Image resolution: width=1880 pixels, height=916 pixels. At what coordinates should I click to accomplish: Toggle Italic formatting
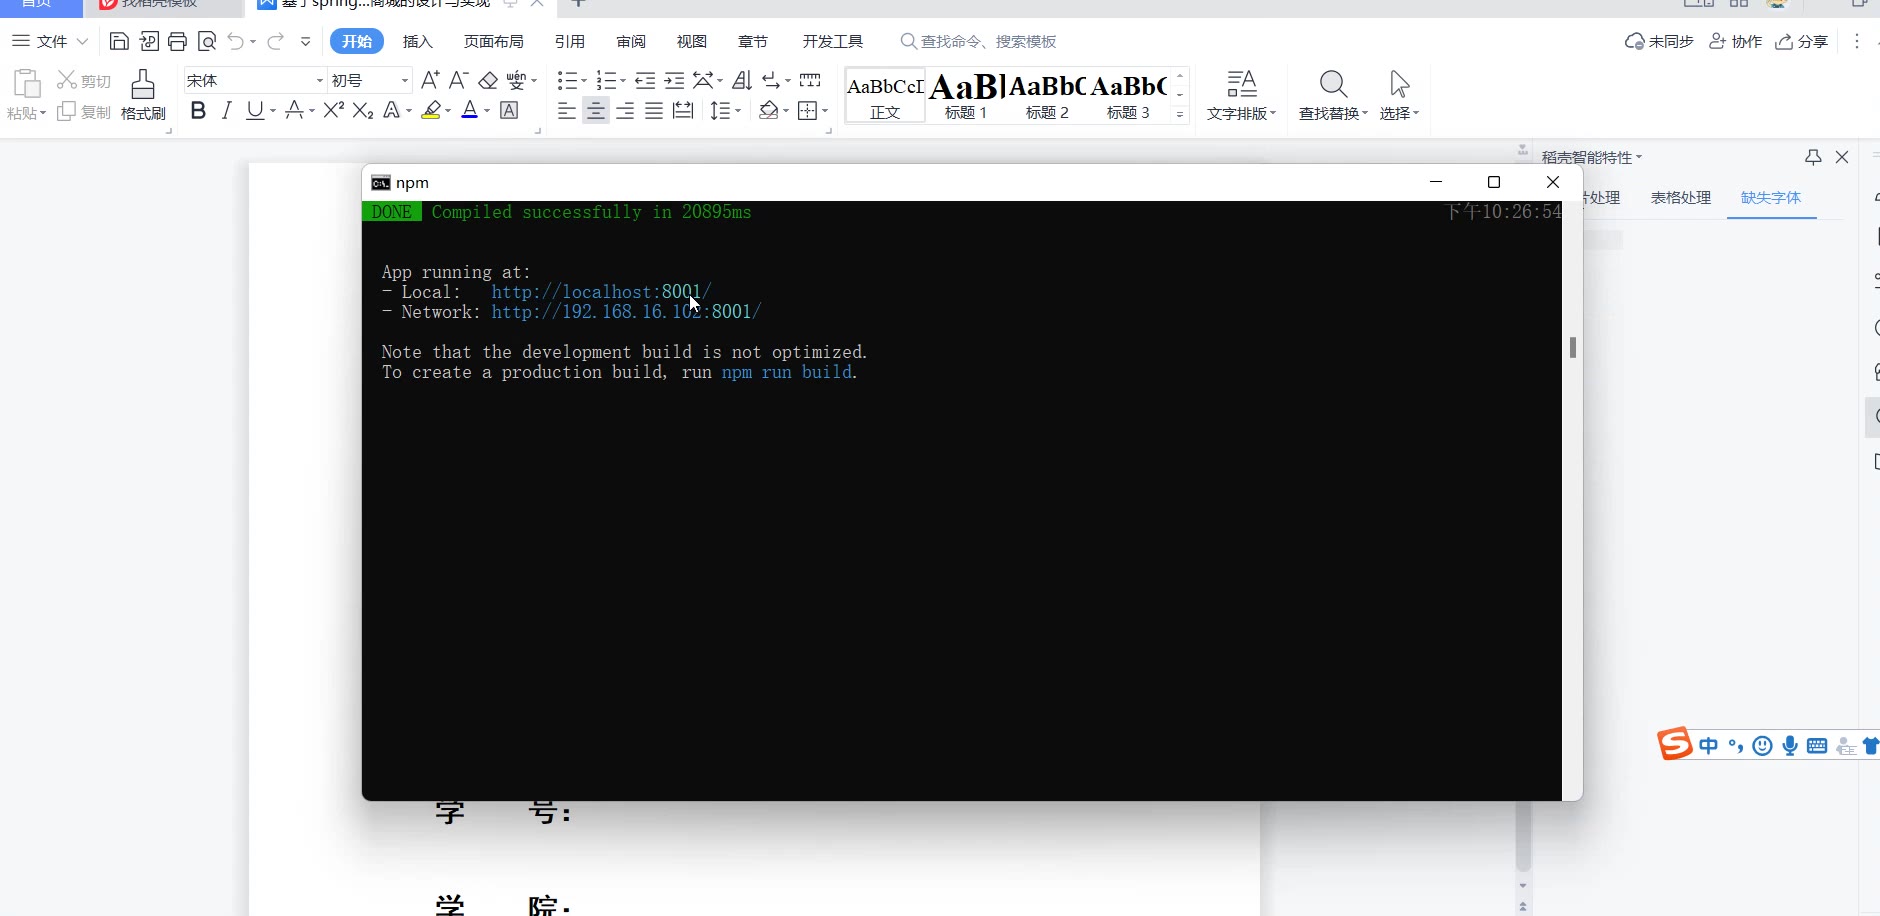227,110
